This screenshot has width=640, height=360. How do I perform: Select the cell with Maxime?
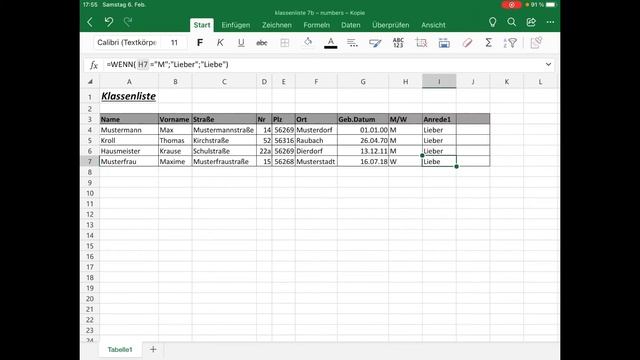tap(175, 162)
